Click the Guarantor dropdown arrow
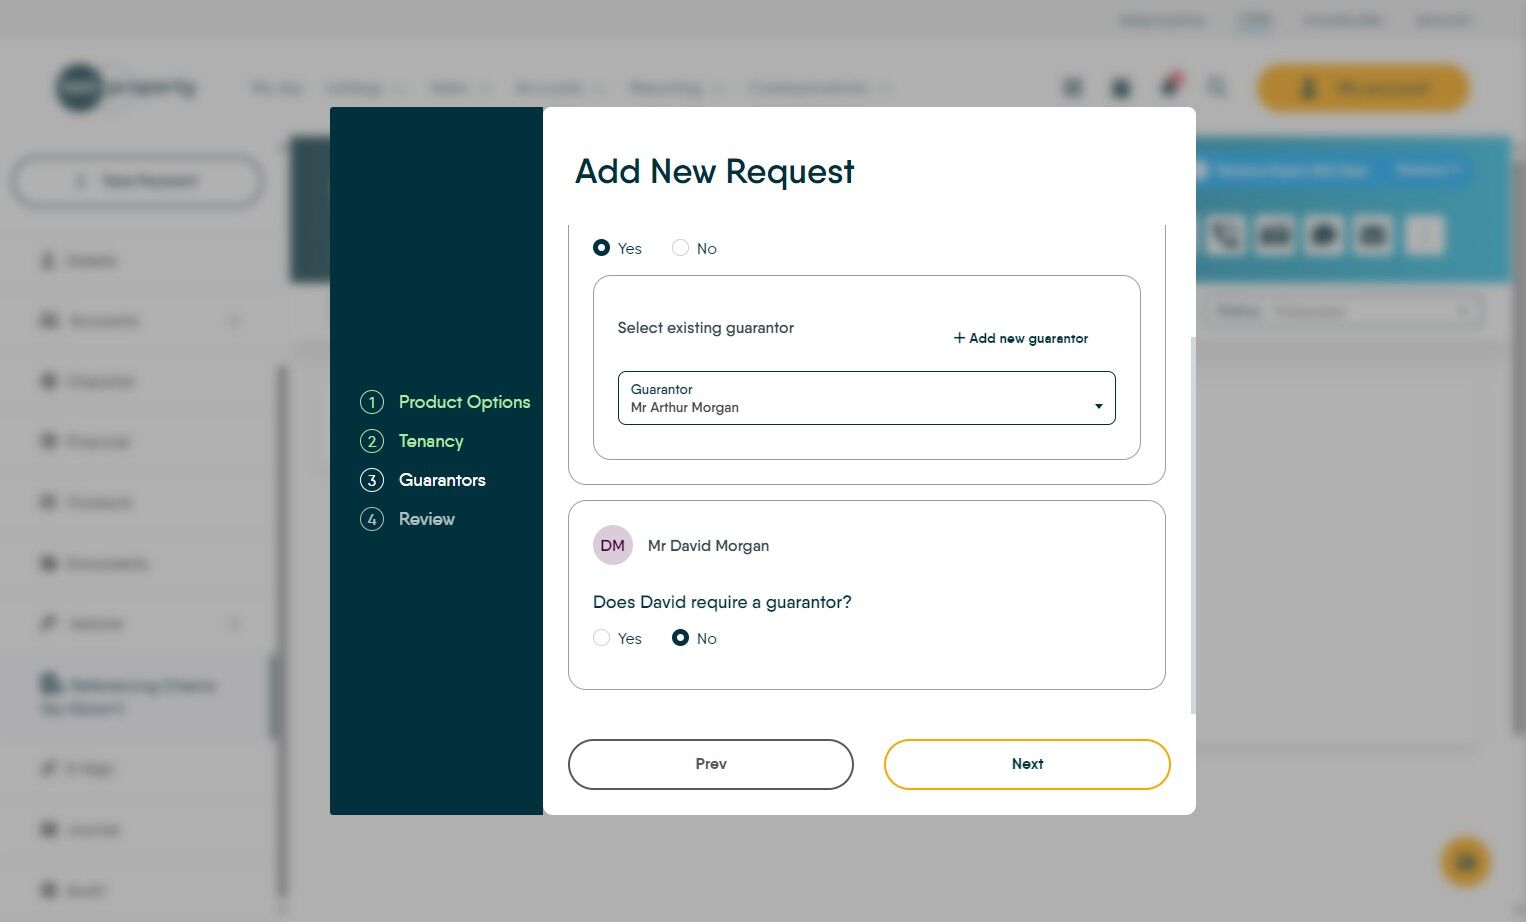 [1098, 406]
